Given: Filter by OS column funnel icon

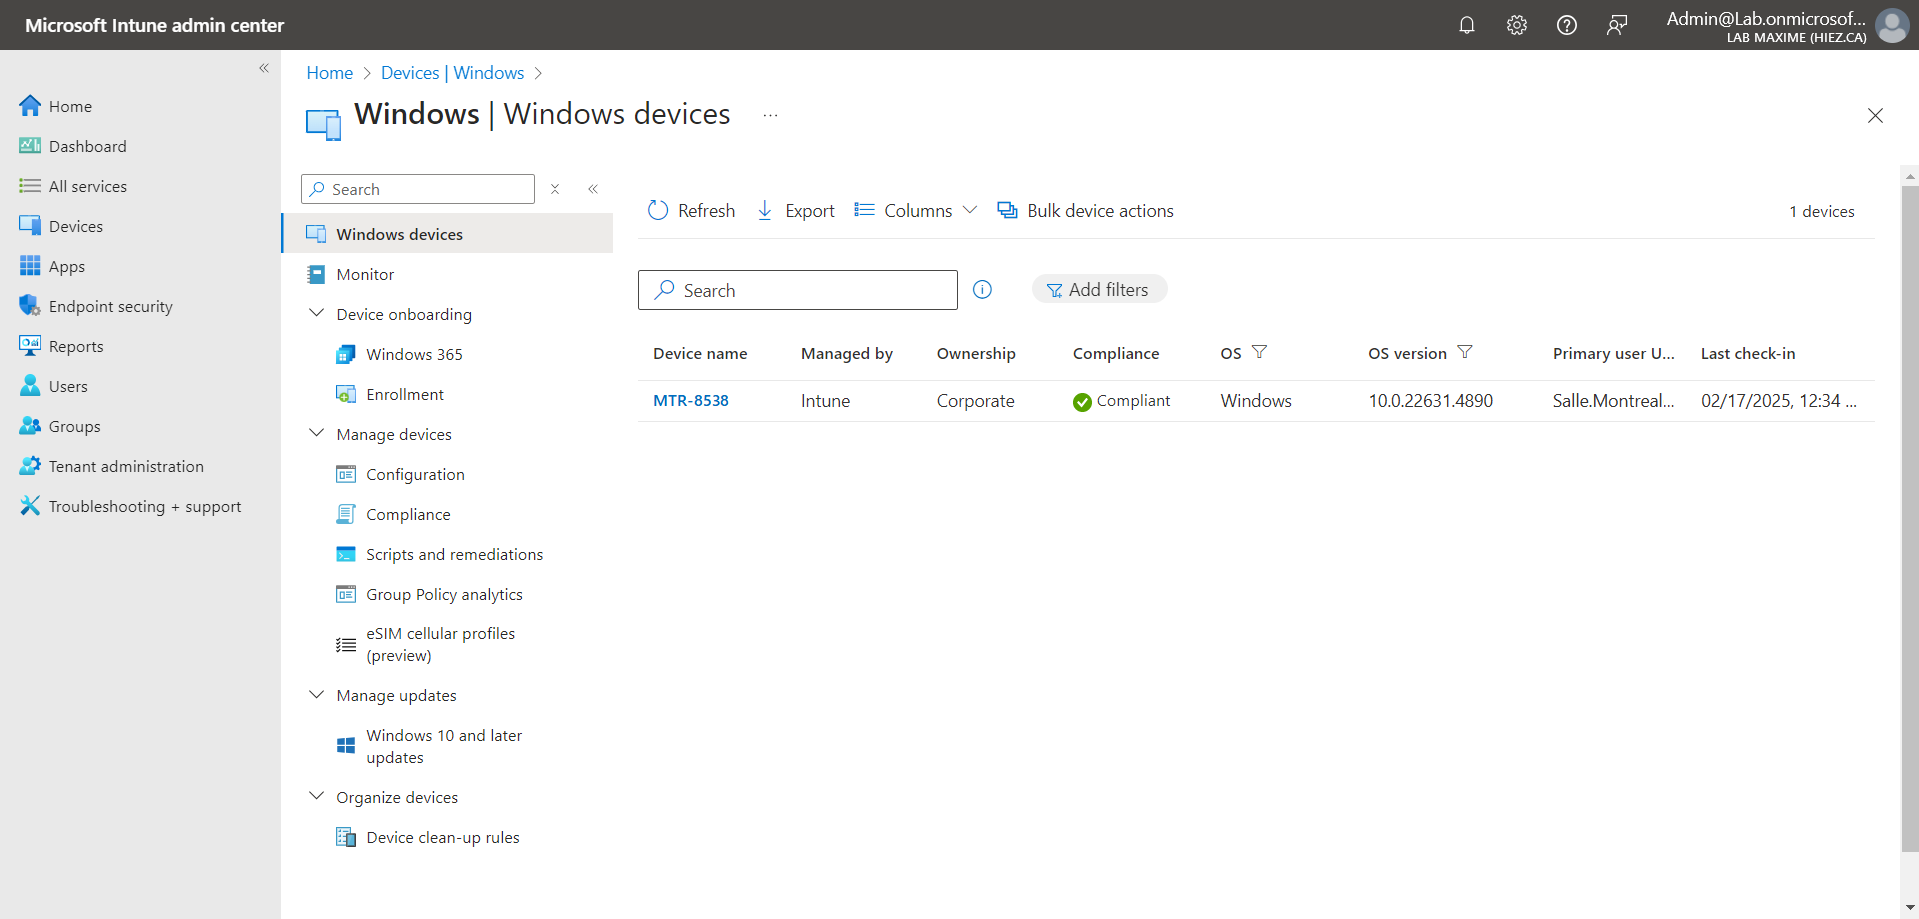Looking at the screenshot, I should (x=1259, y=352).
